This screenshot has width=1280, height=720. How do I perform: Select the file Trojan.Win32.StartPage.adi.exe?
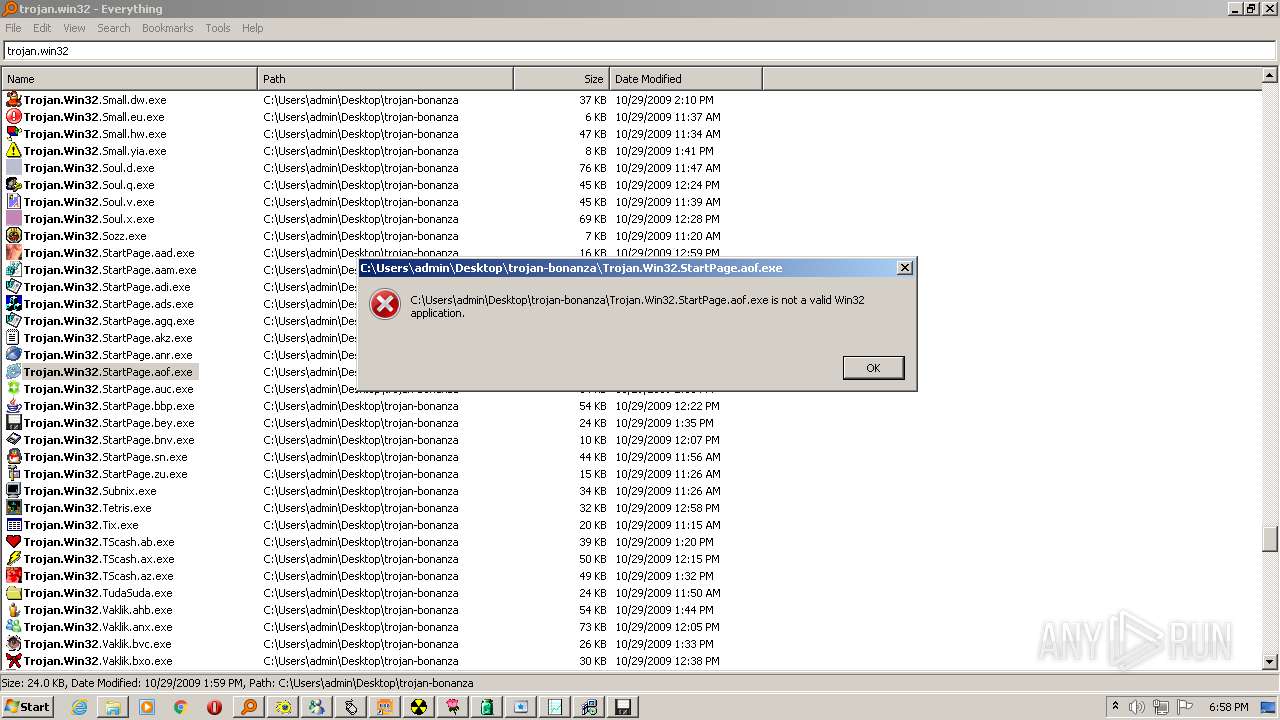point(107,287)
